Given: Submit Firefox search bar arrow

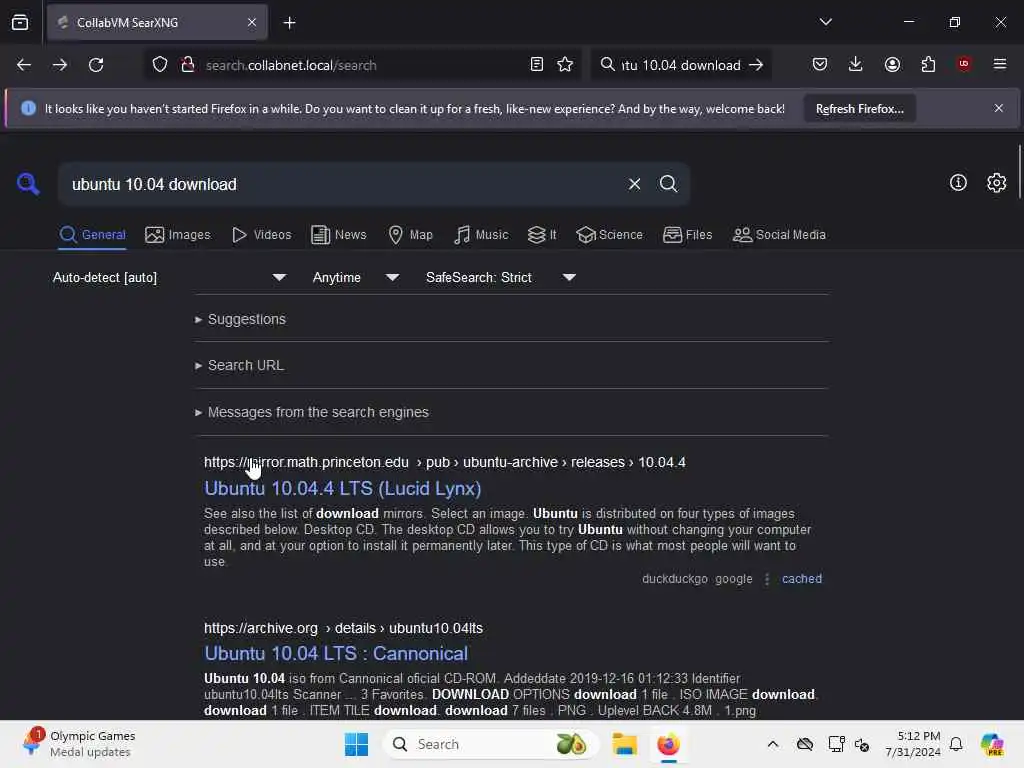Looking at the screenshot, I should click(x=756, y=65).
